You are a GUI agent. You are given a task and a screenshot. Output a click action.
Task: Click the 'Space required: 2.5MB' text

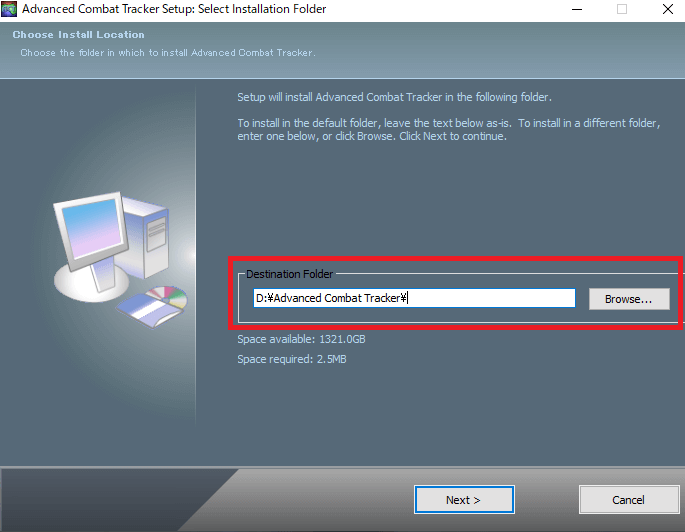coord(291,358)
